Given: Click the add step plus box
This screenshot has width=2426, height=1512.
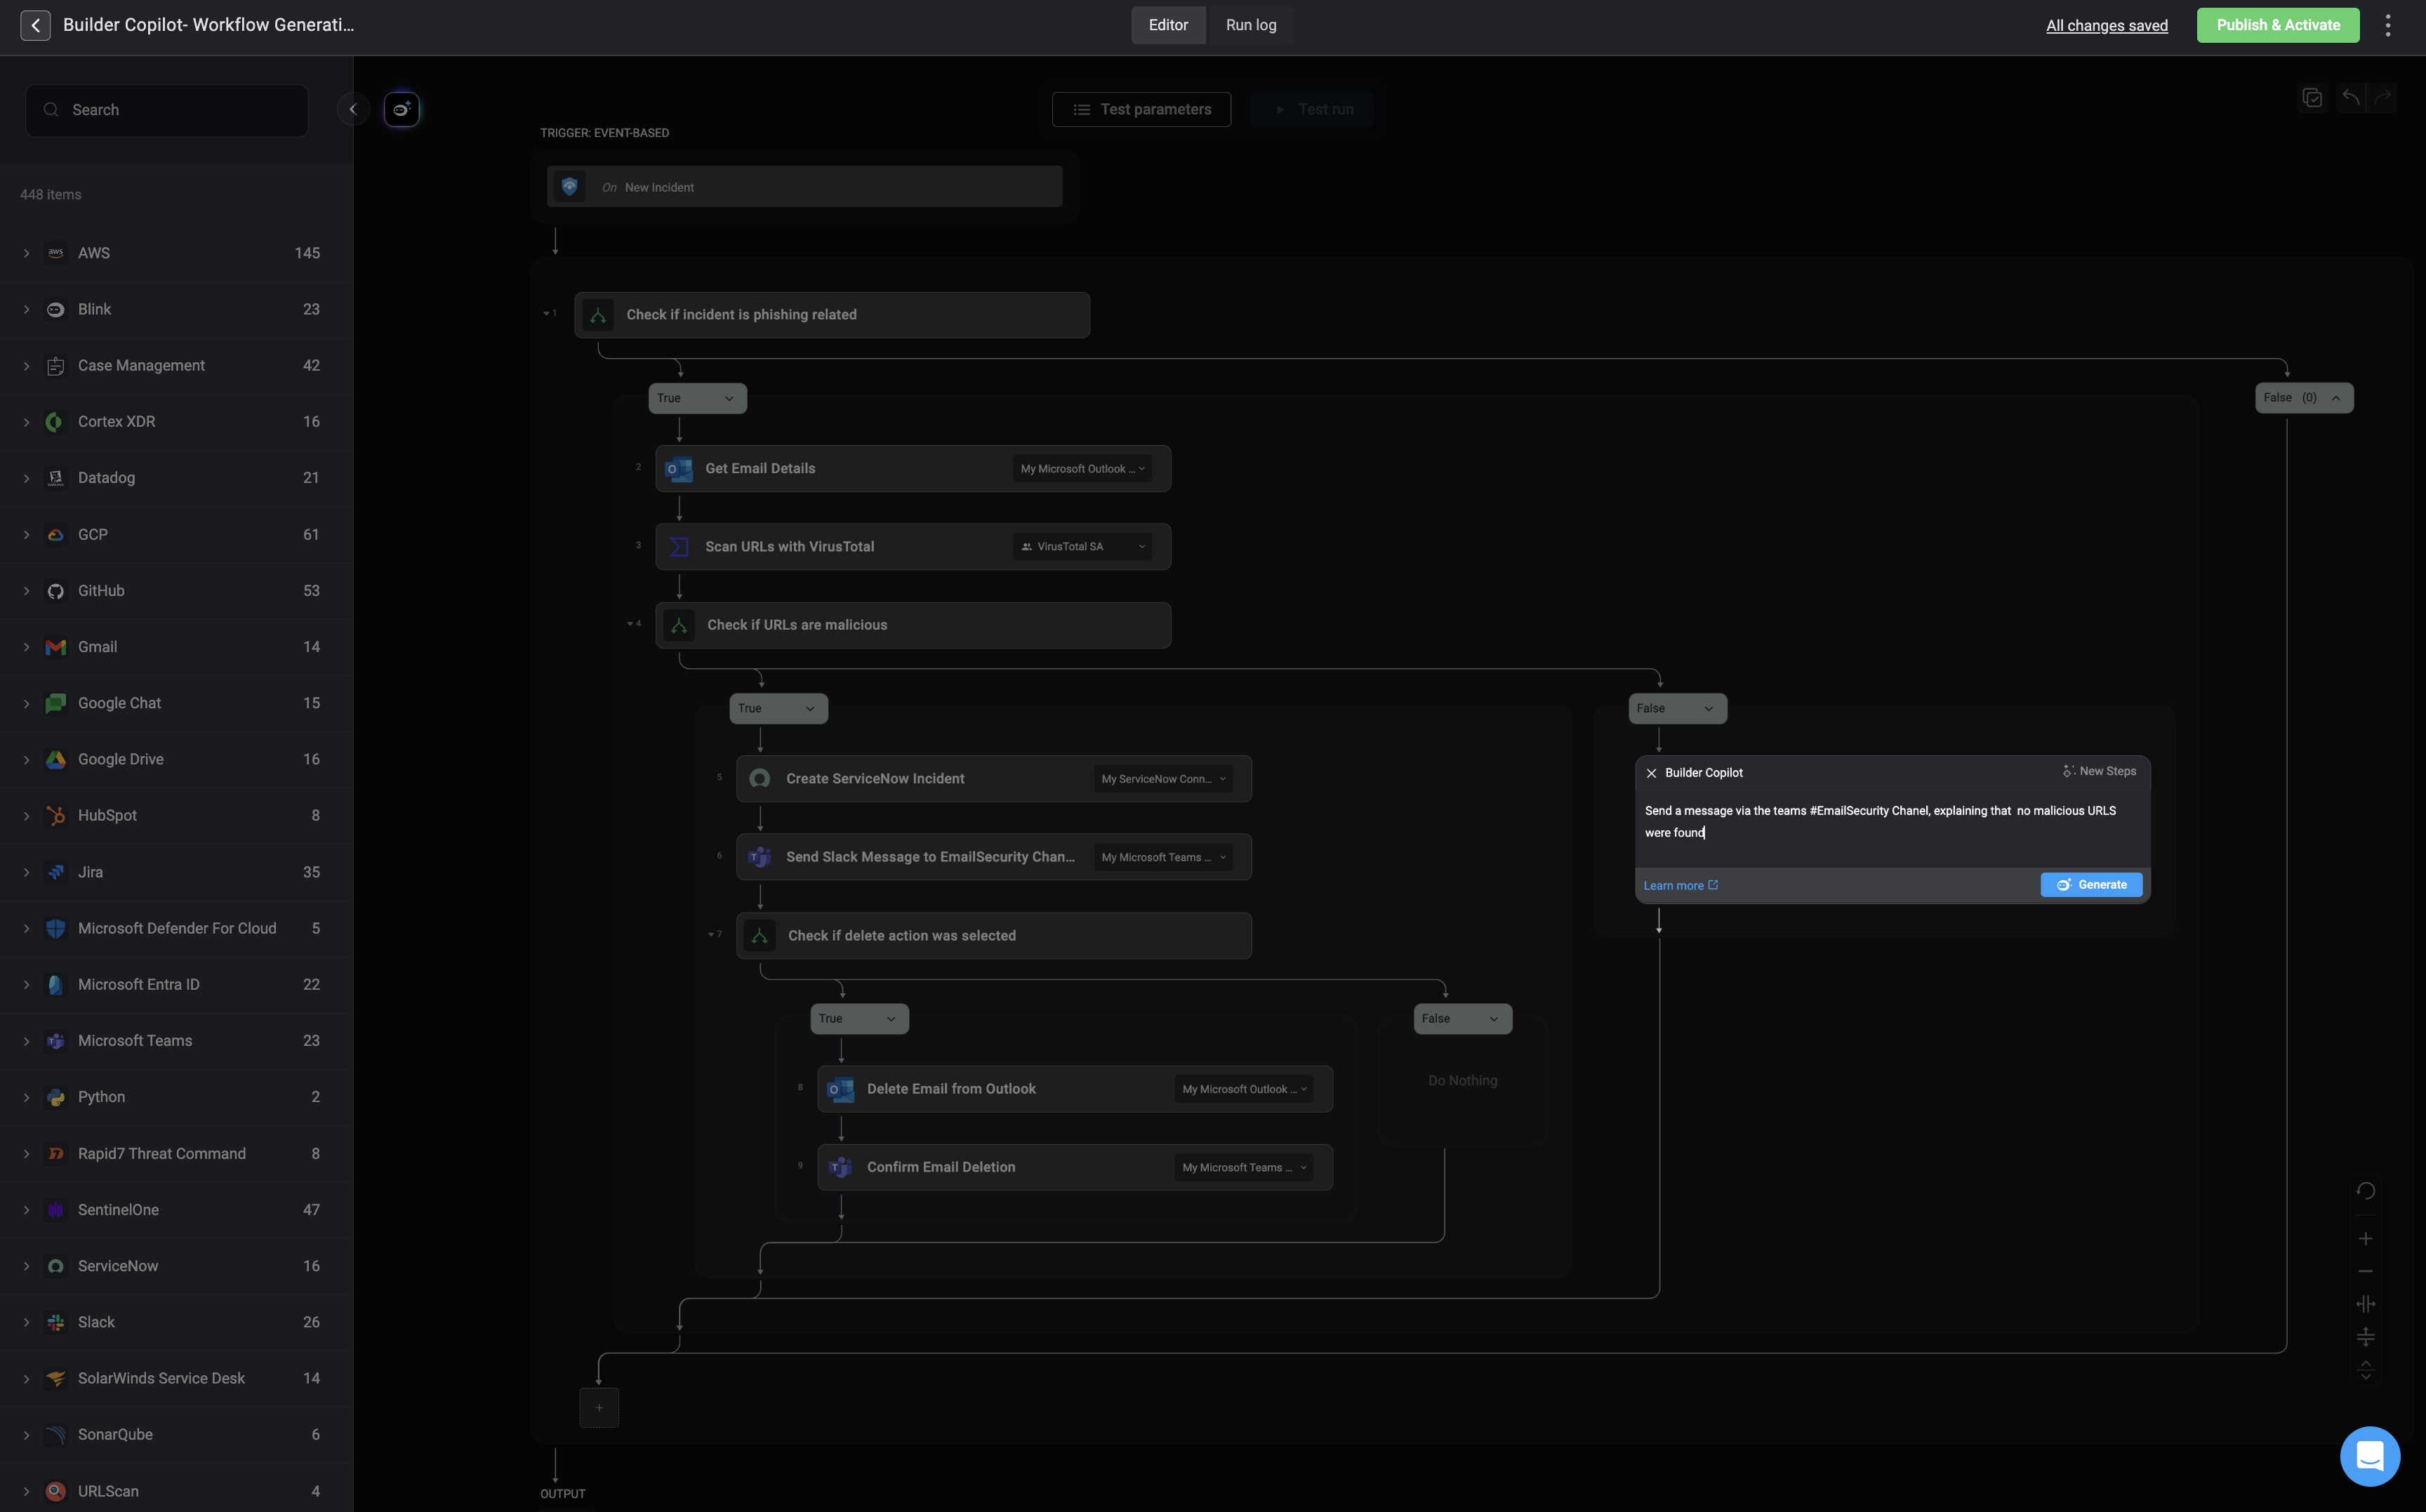Looking at the screenshot, I should [x=599, y=1408].
